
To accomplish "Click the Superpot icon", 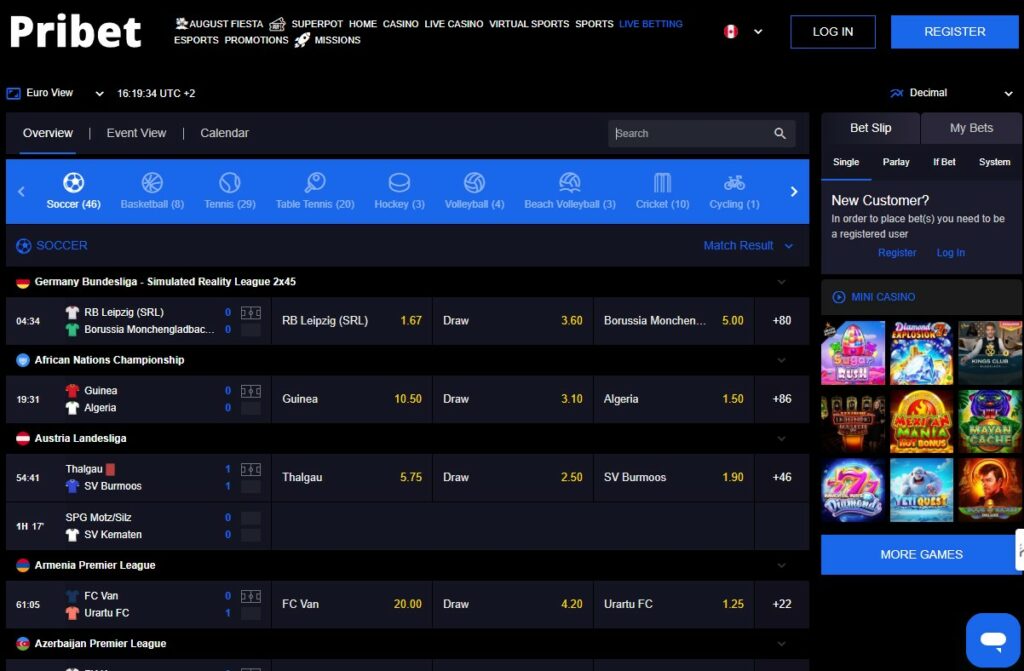I will pyautogui.click(x=277, y=24).
